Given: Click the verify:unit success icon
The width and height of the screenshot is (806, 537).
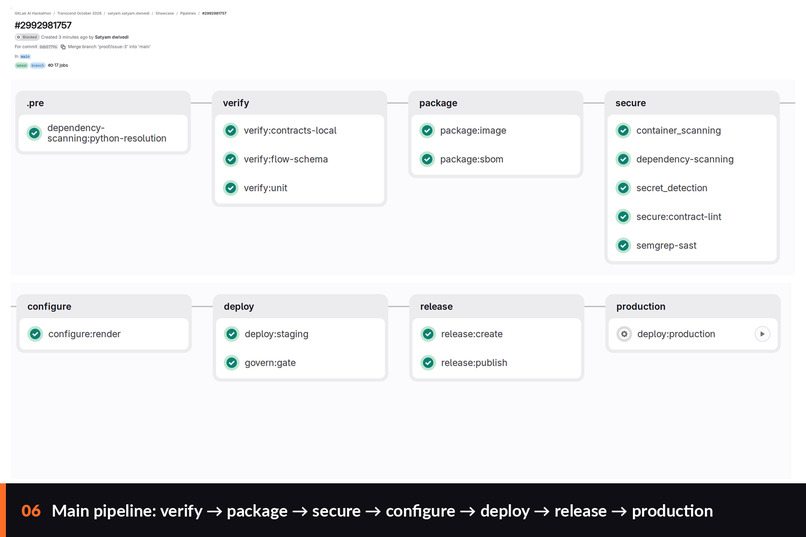Looking at the screenshot, I should pyautogui.click(x=231, y=188).
